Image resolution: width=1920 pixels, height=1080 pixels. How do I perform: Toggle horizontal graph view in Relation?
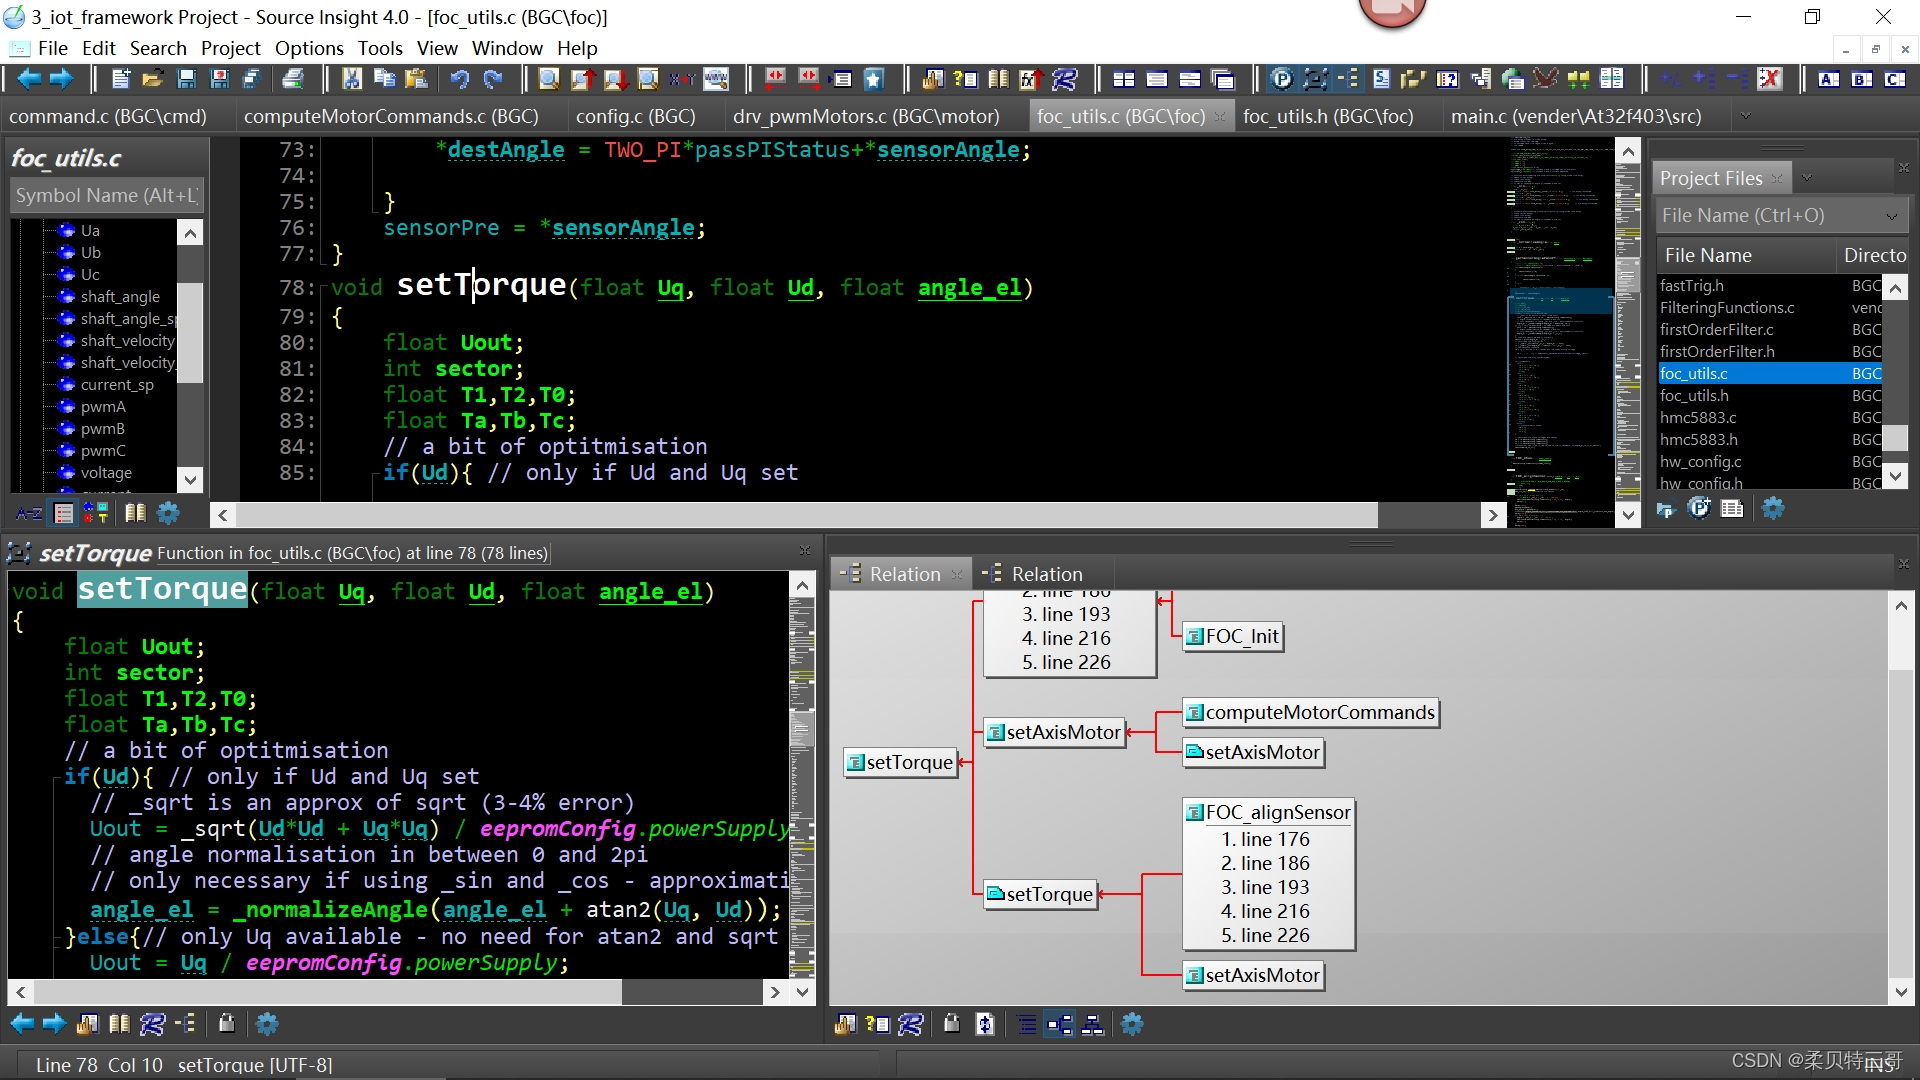(x=1059, y=1024)
